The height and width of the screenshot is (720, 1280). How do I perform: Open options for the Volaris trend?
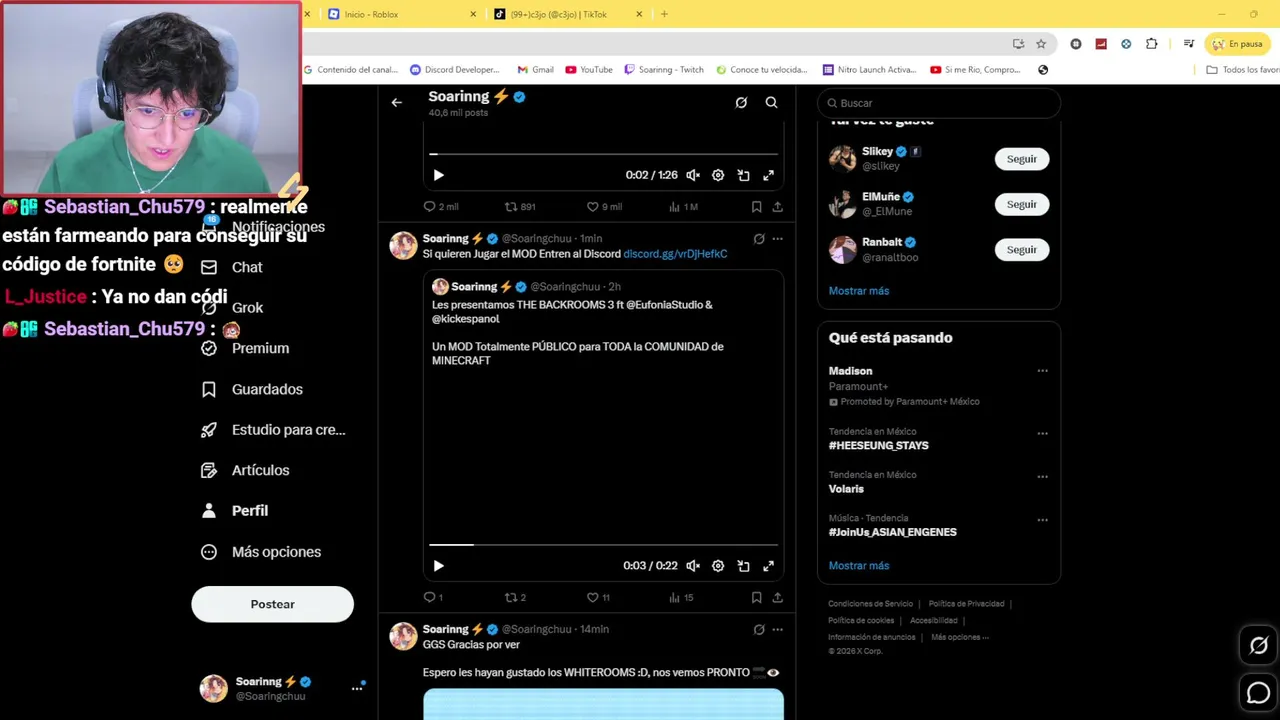1042,477
